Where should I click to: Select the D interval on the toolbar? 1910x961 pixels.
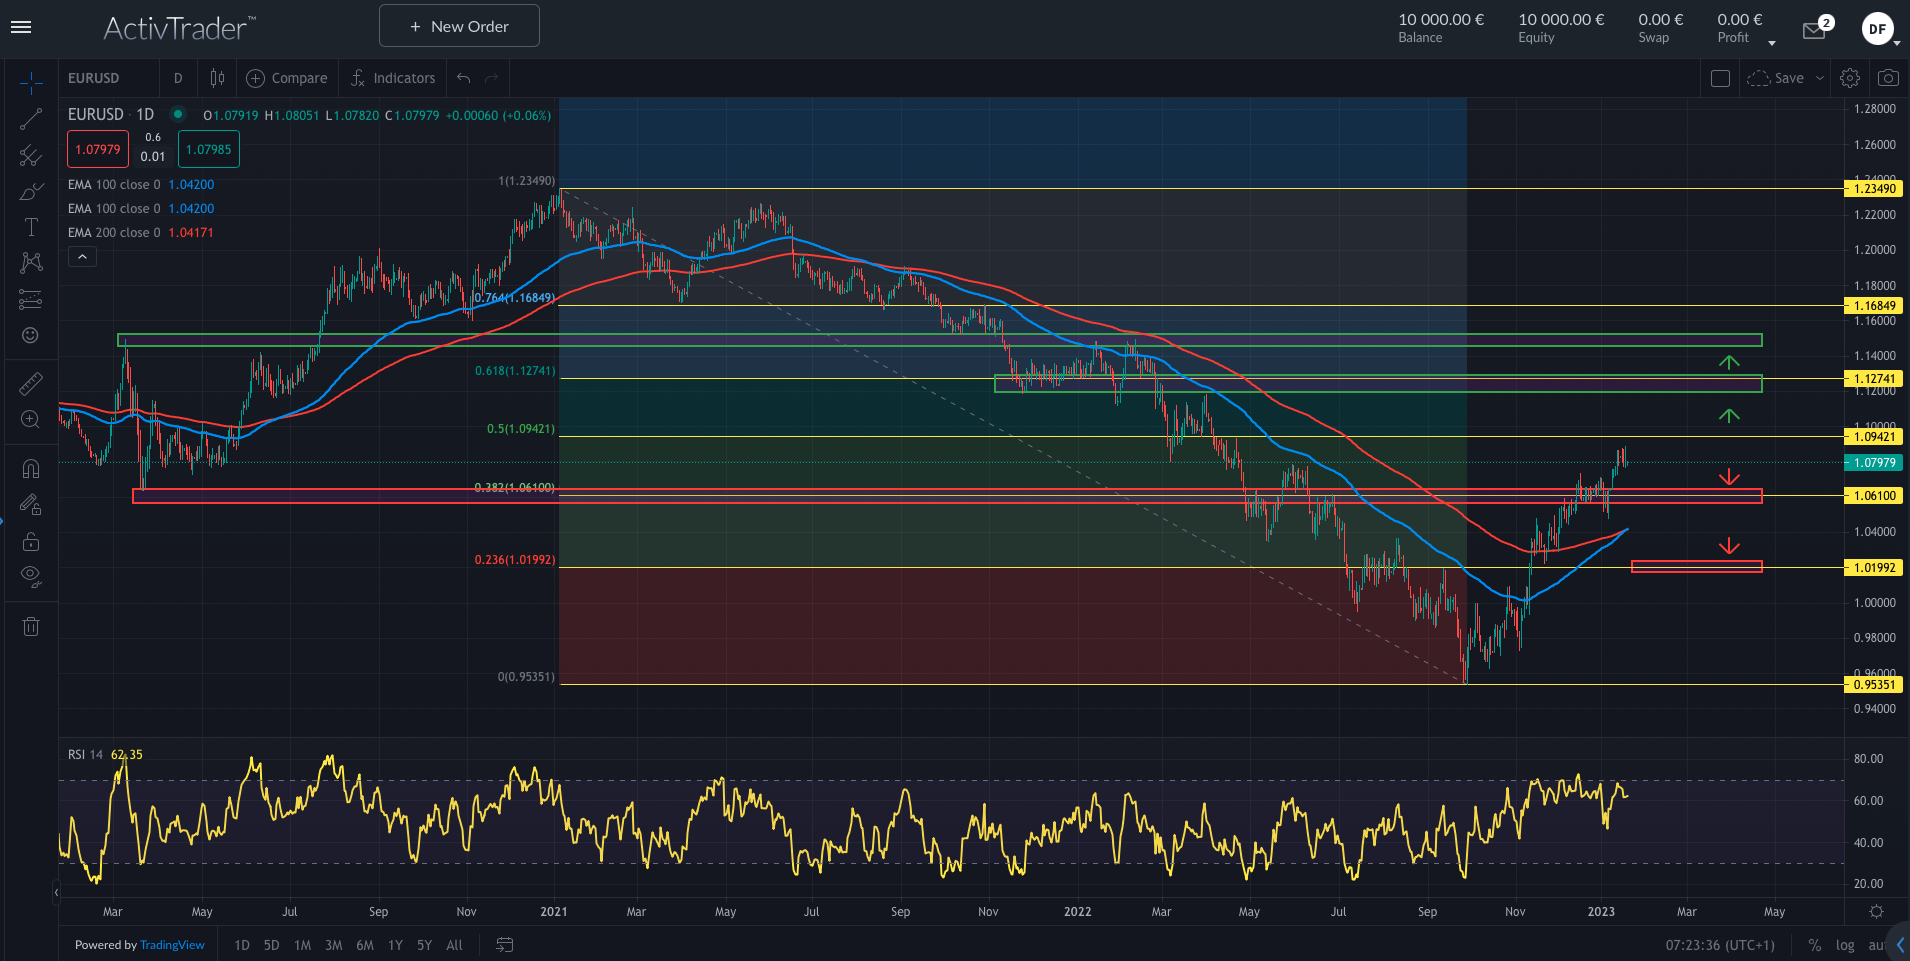(177, 77)
